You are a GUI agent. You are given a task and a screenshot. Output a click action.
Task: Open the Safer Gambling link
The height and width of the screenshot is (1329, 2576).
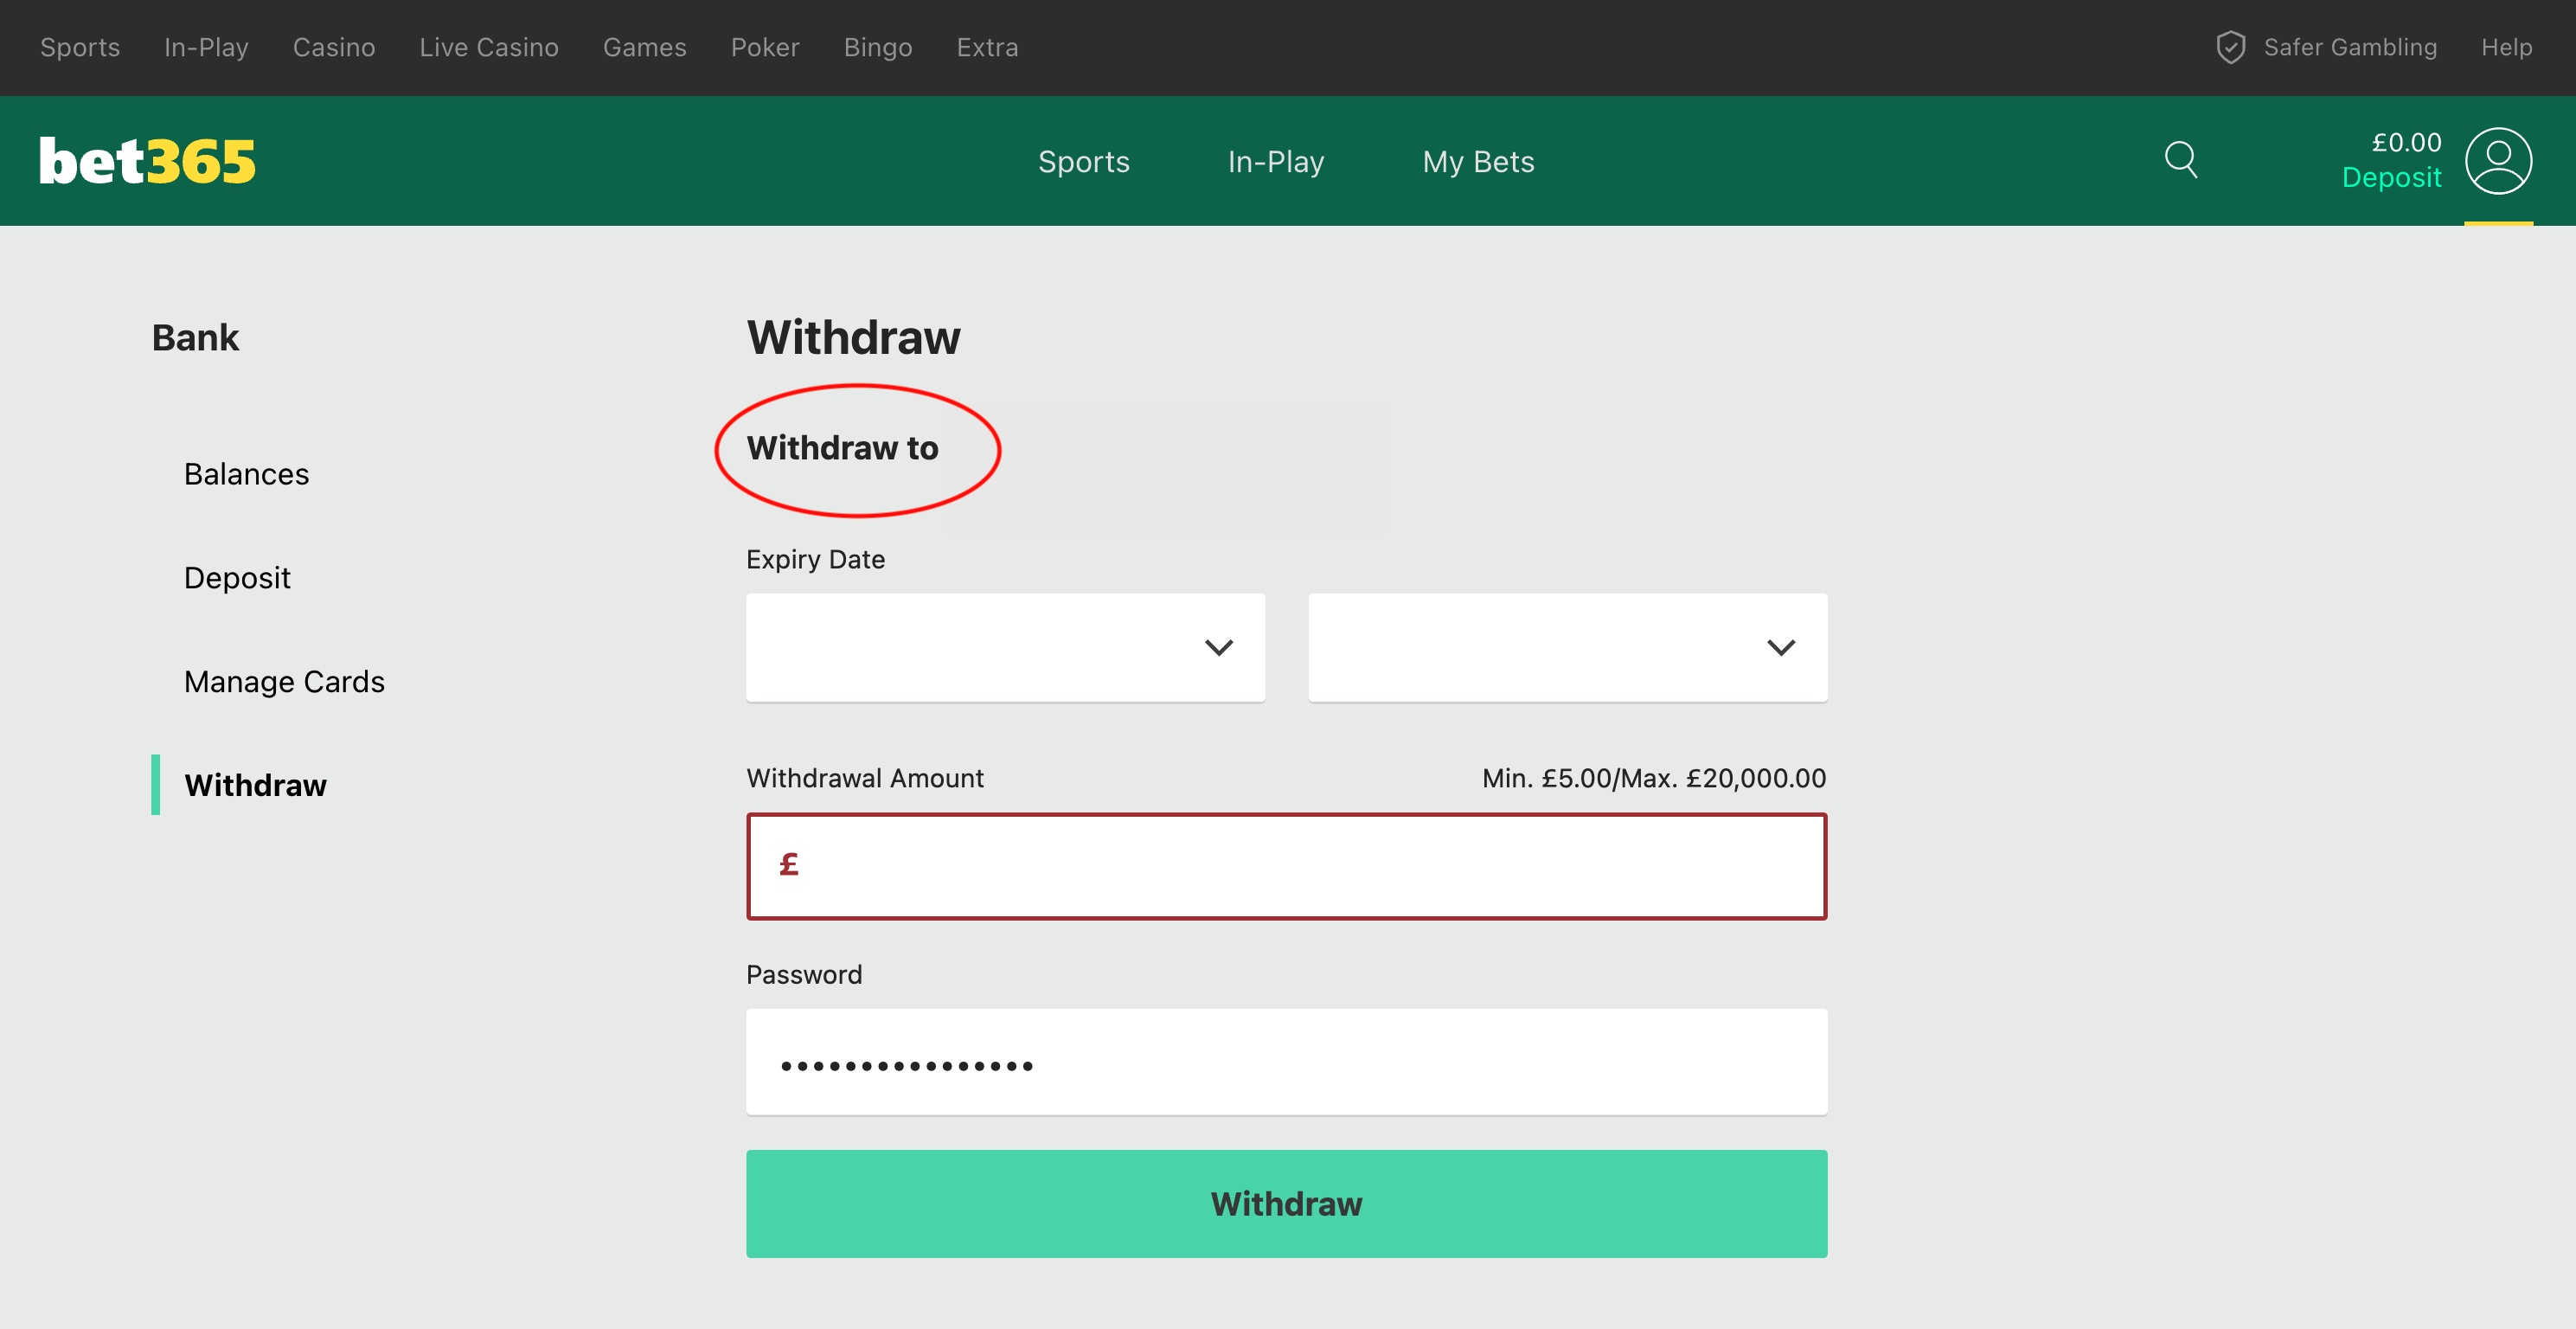(2350, 47)
